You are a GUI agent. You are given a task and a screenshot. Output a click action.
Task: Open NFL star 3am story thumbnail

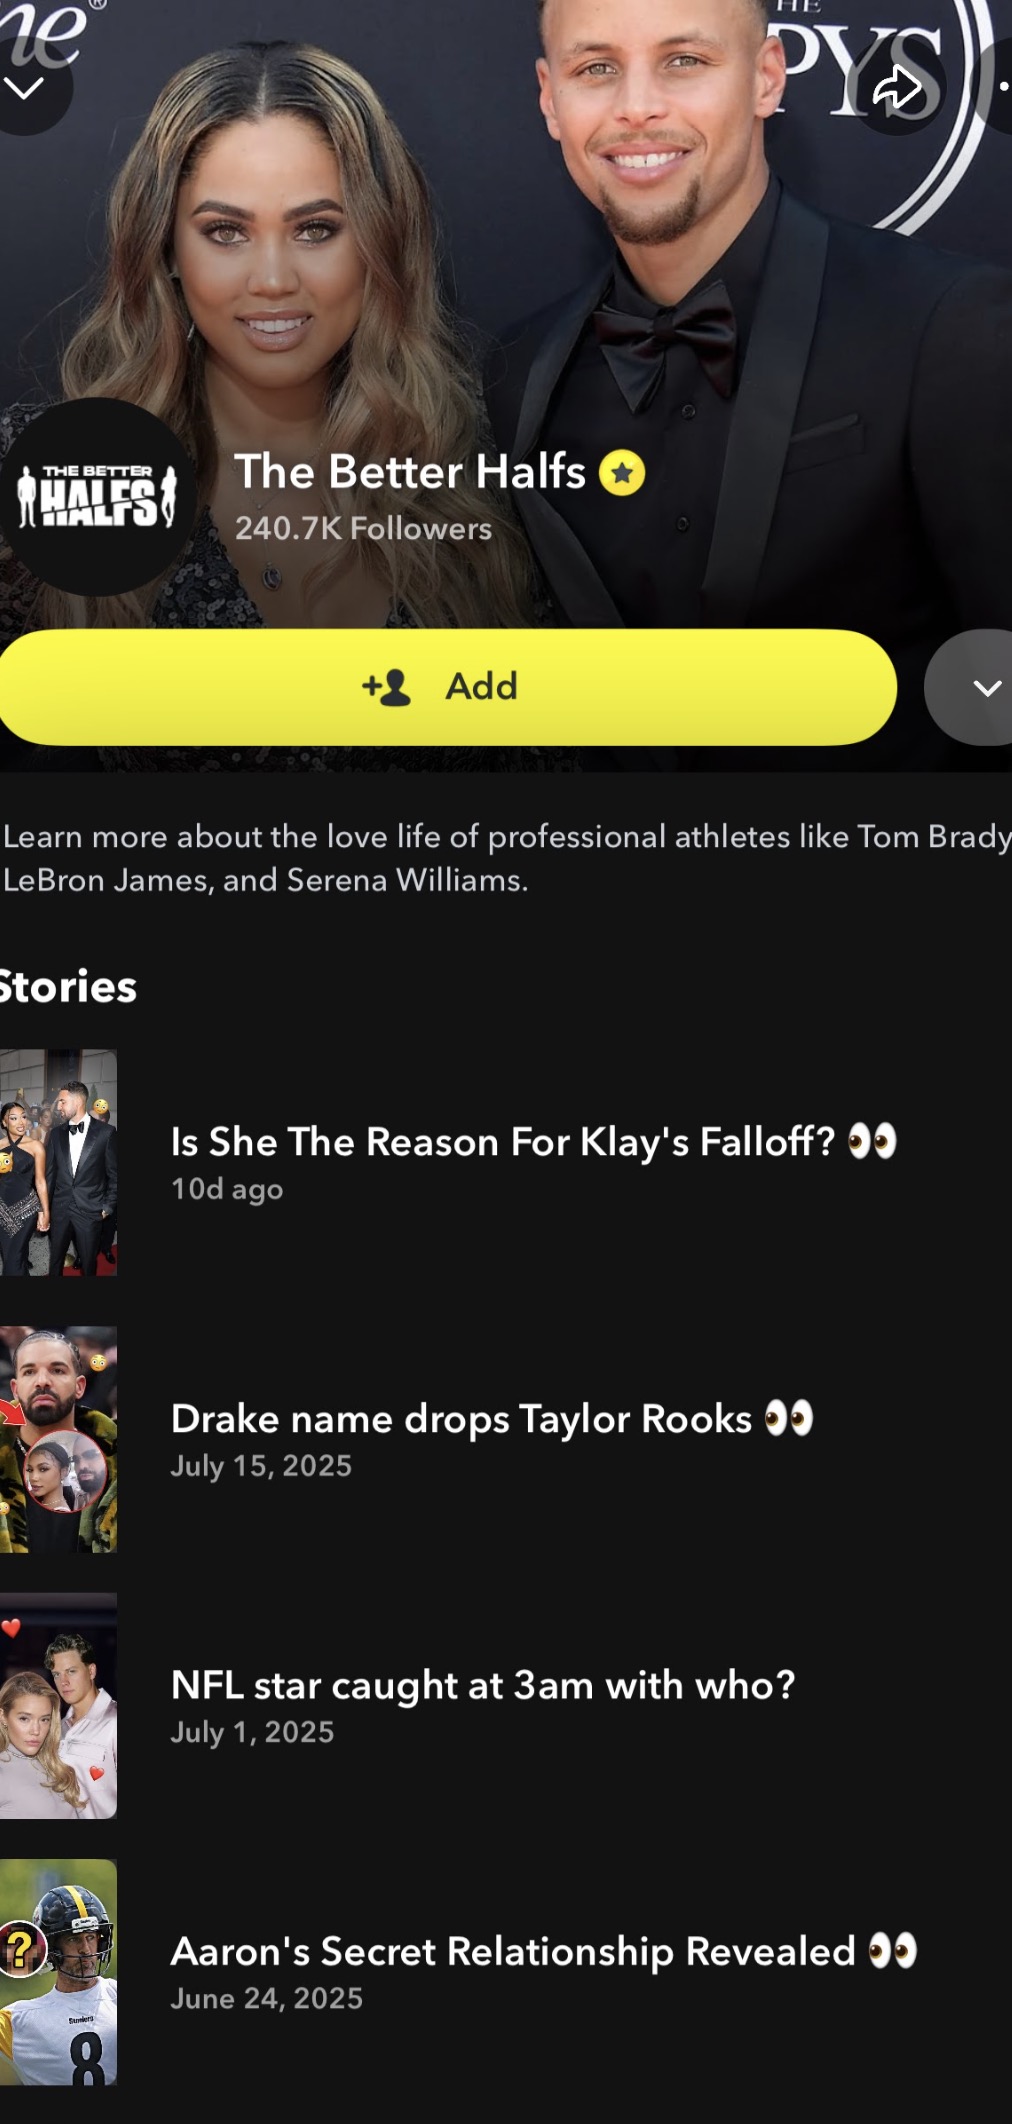point(58,1705)
